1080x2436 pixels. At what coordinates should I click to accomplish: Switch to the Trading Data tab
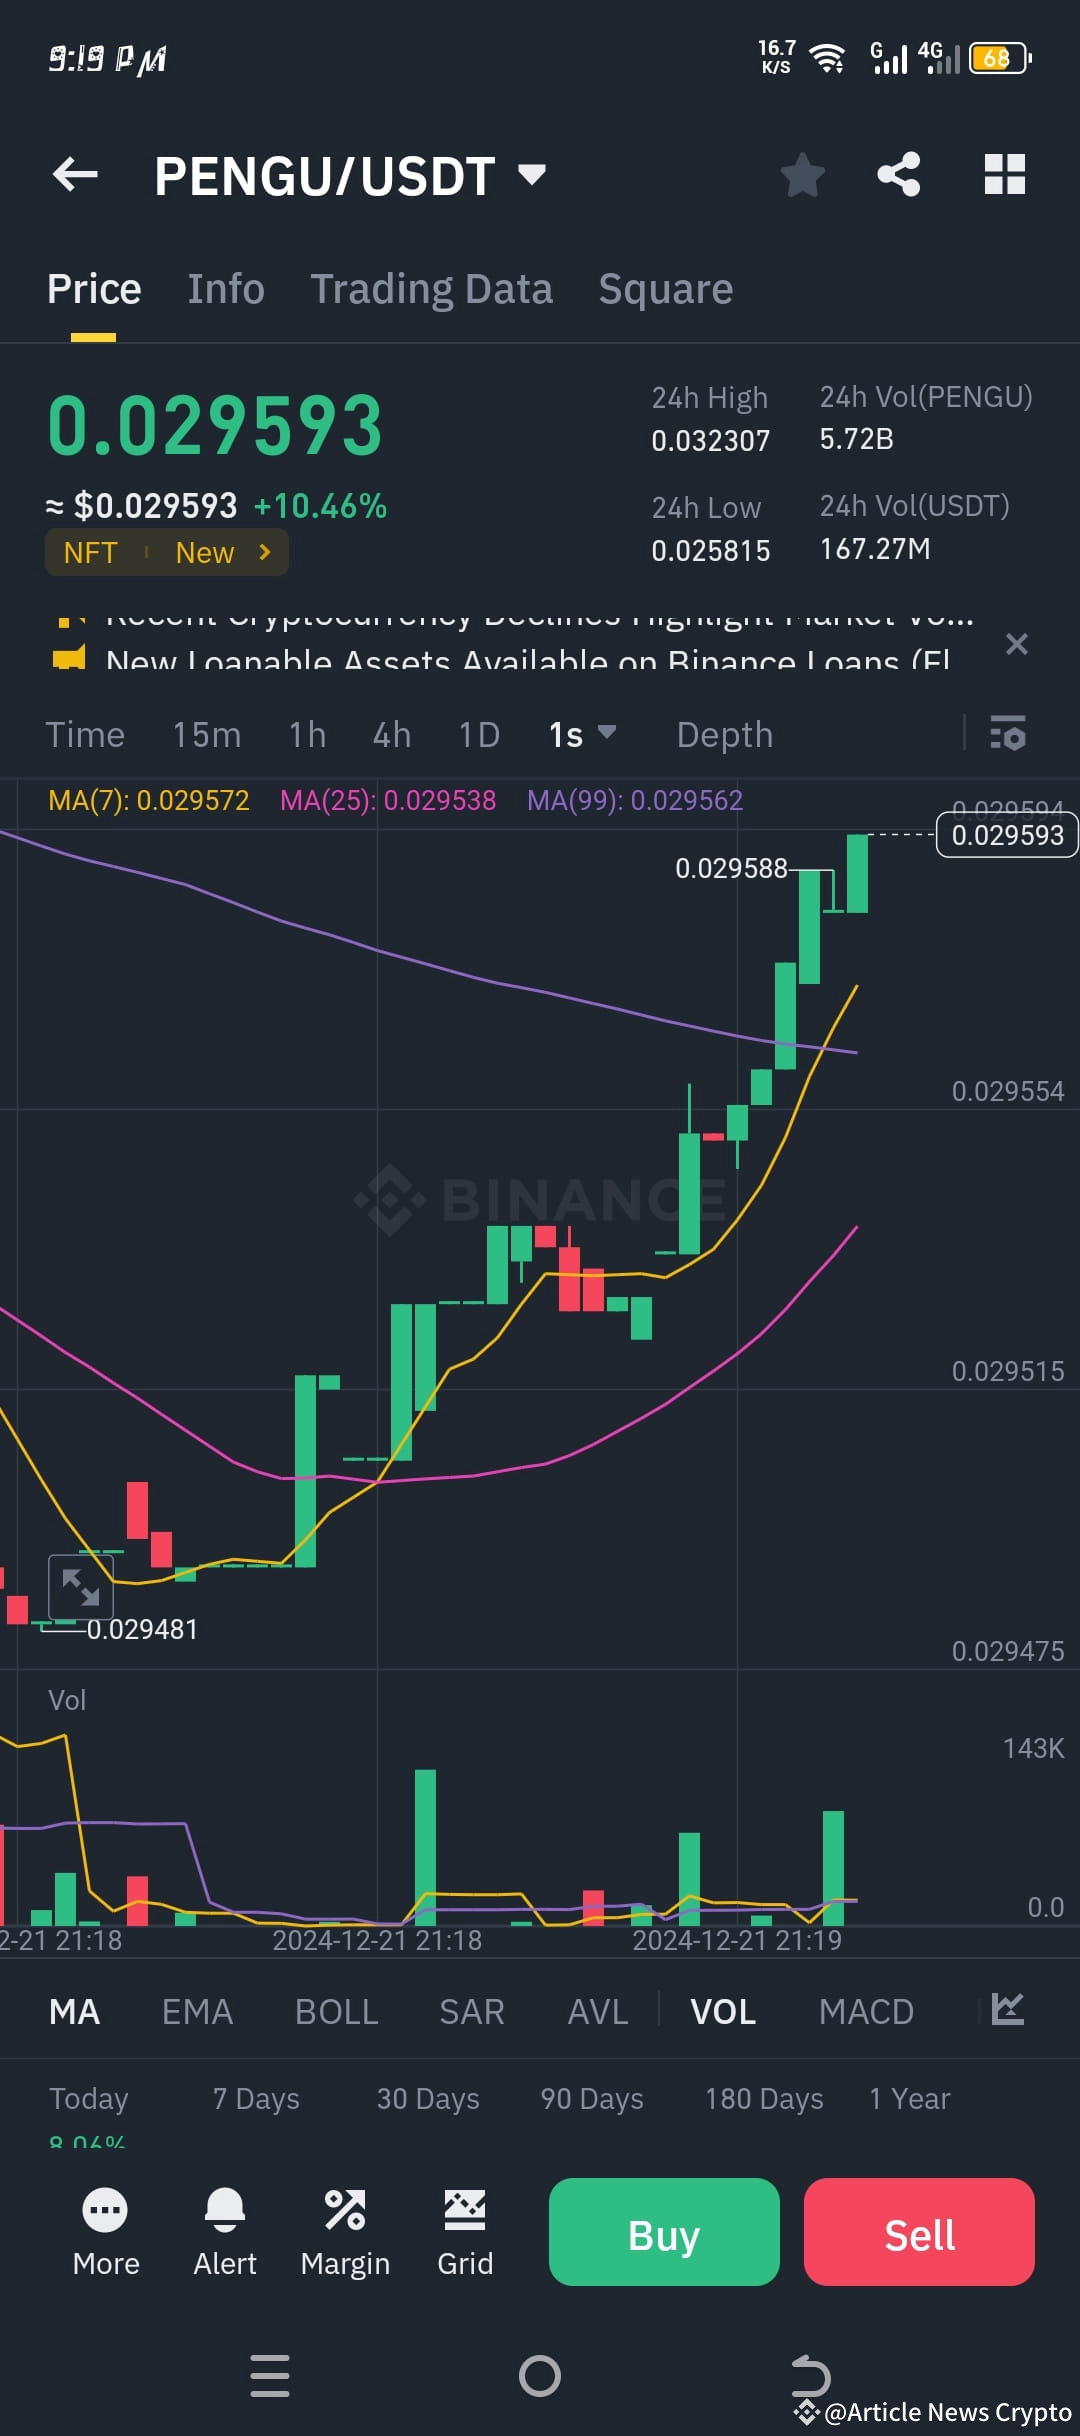click(x=432, y=288)
